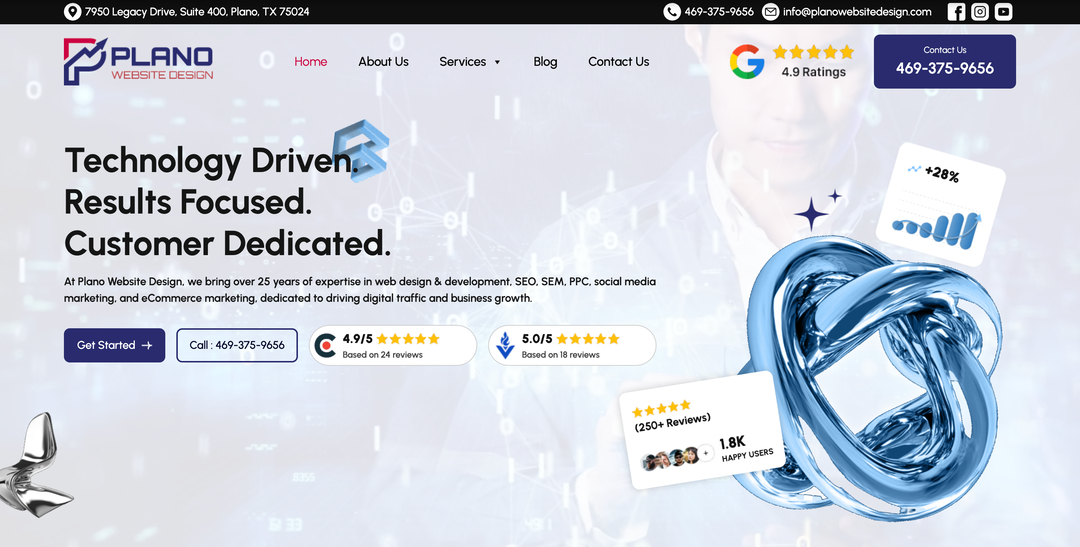
Task: Expand the Services dropdown arrow
Action: 497,62
